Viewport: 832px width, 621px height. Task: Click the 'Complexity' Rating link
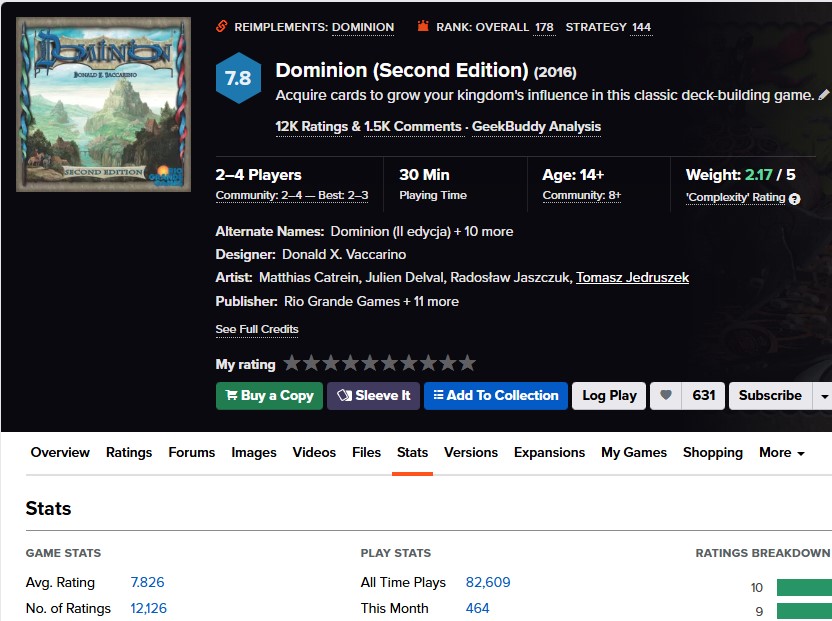(735, 197)
